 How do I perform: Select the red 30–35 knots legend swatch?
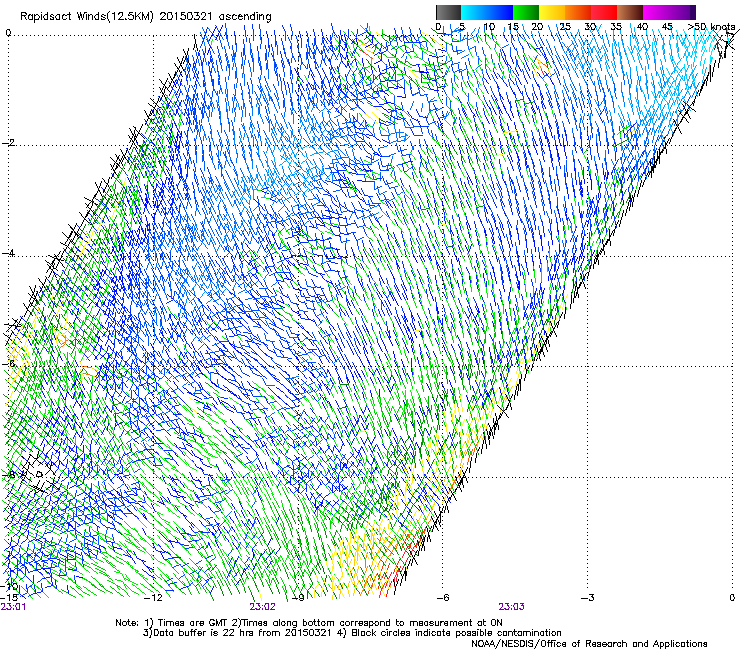point(604,12)
